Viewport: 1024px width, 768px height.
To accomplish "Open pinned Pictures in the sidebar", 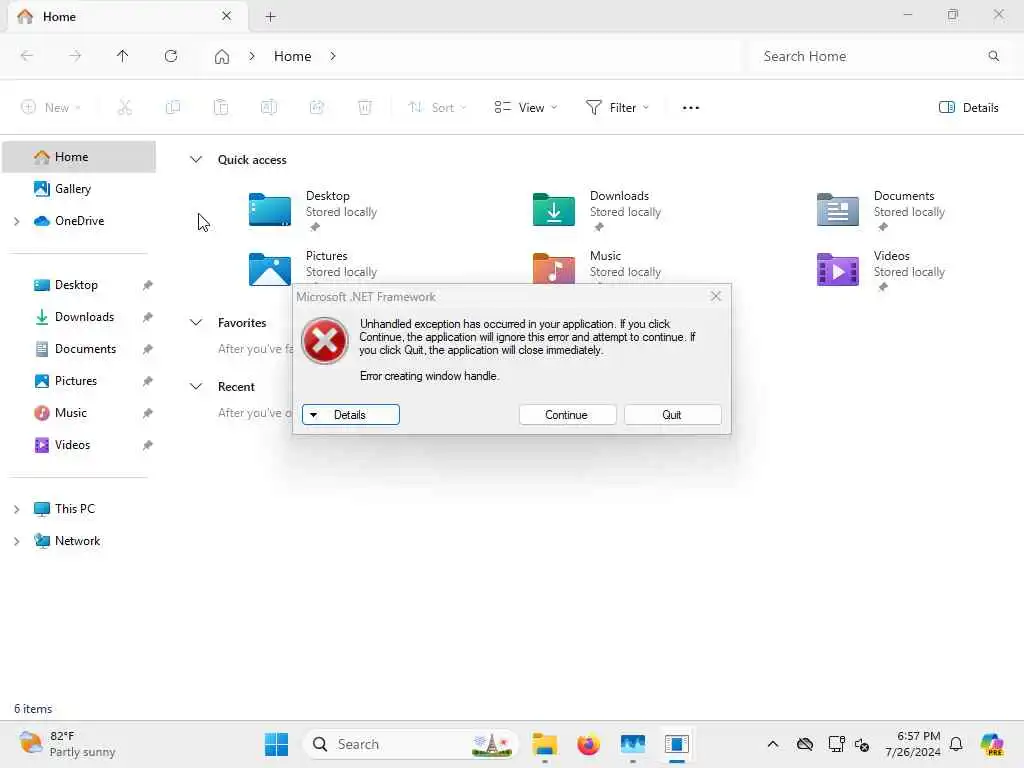I will click(76, 381).
